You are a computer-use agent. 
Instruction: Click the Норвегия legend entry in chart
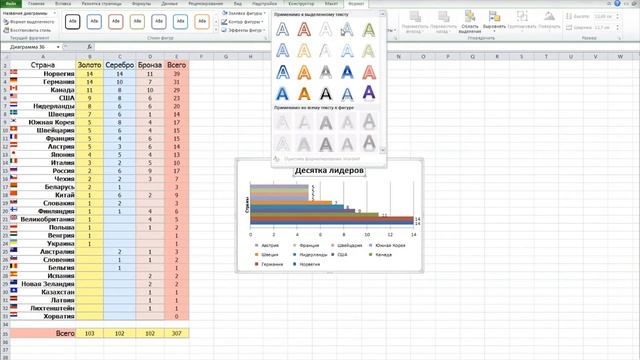point(306,264)
